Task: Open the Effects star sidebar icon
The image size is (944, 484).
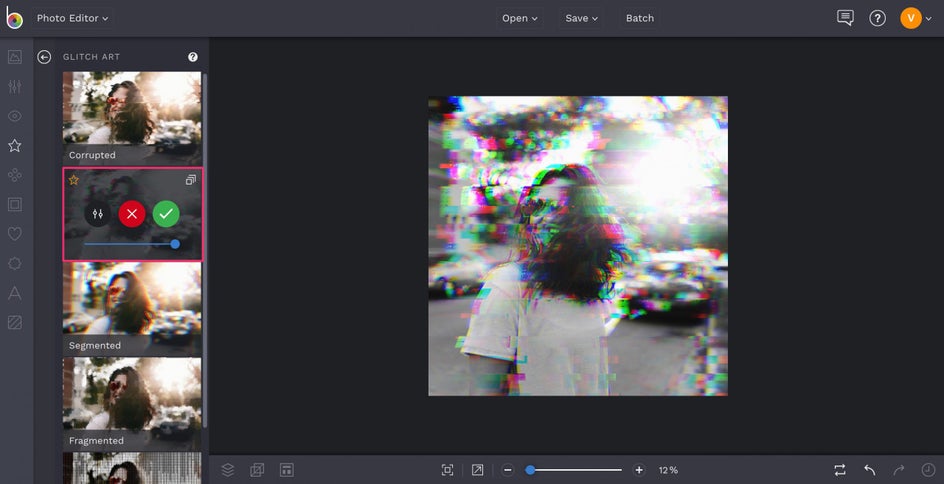Action: (15, 146)
